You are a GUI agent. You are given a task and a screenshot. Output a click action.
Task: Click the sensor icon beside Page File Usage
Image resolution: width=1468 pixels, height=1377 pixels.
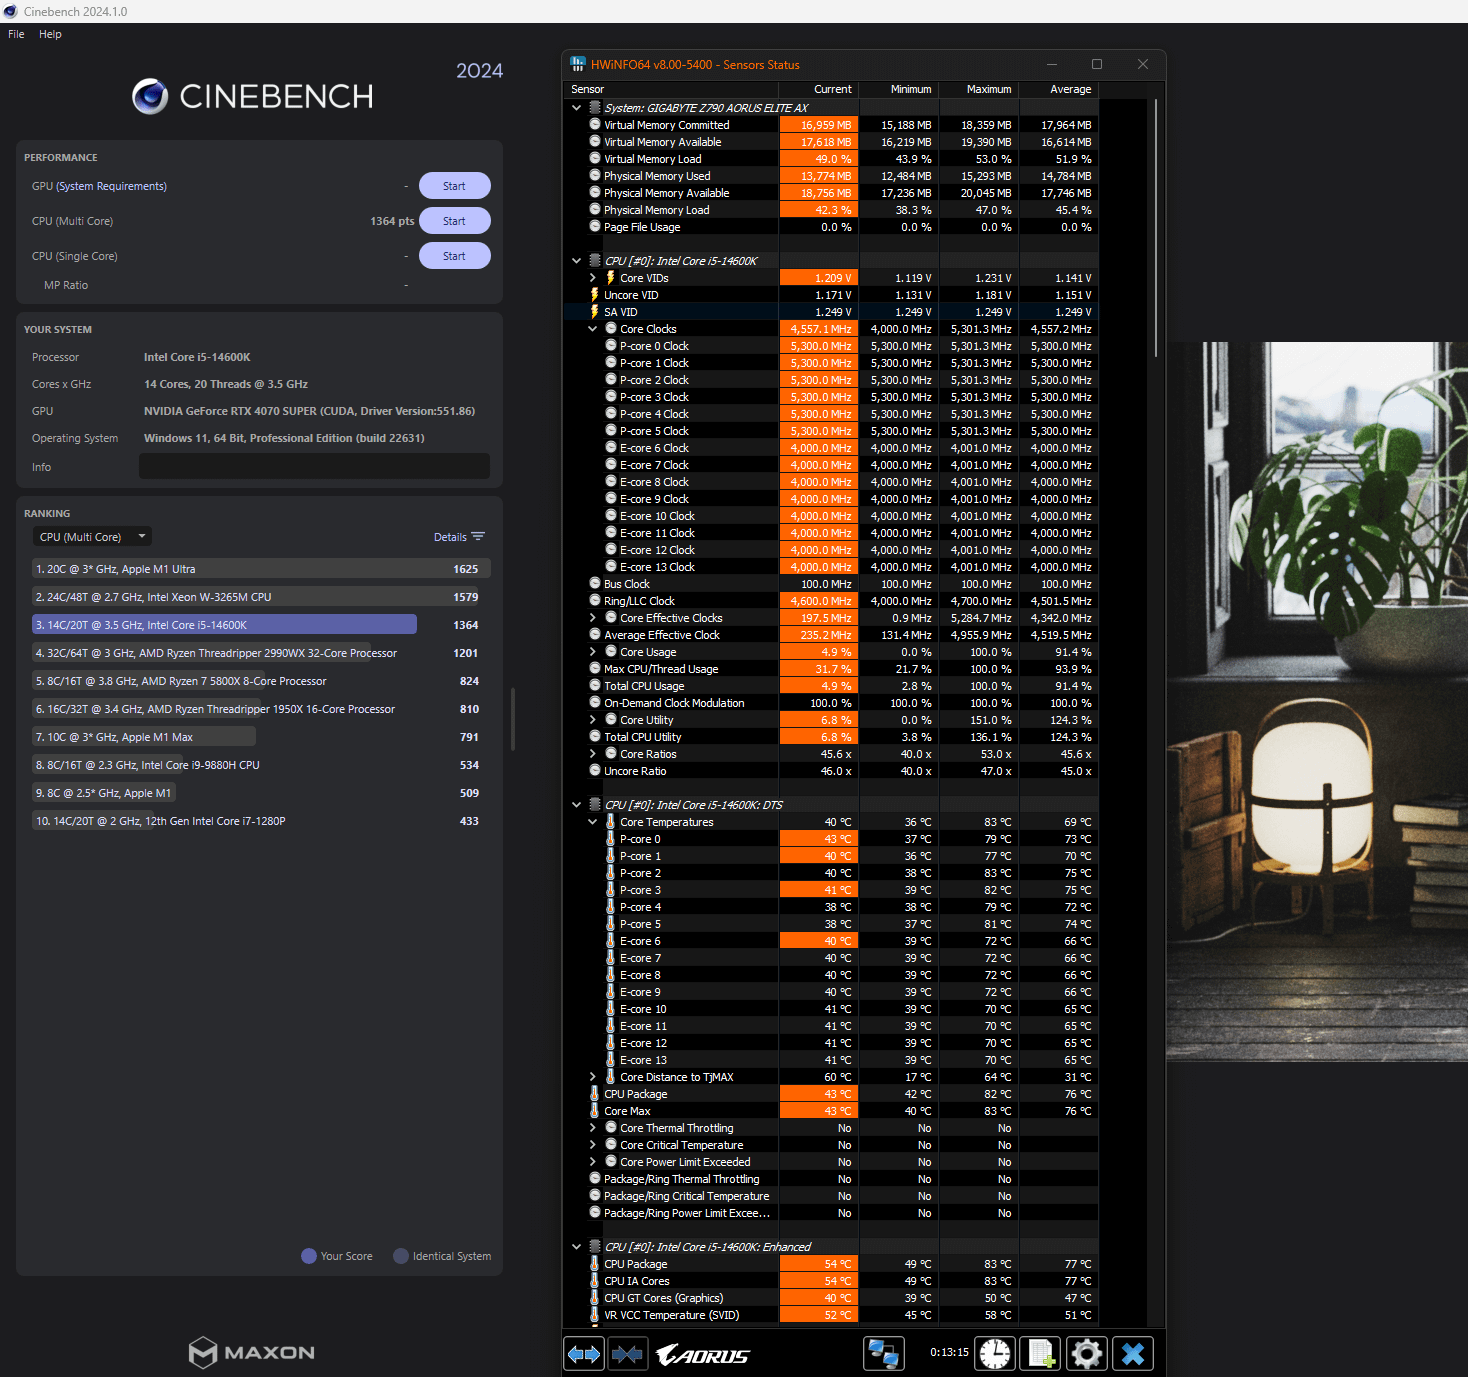595,227
